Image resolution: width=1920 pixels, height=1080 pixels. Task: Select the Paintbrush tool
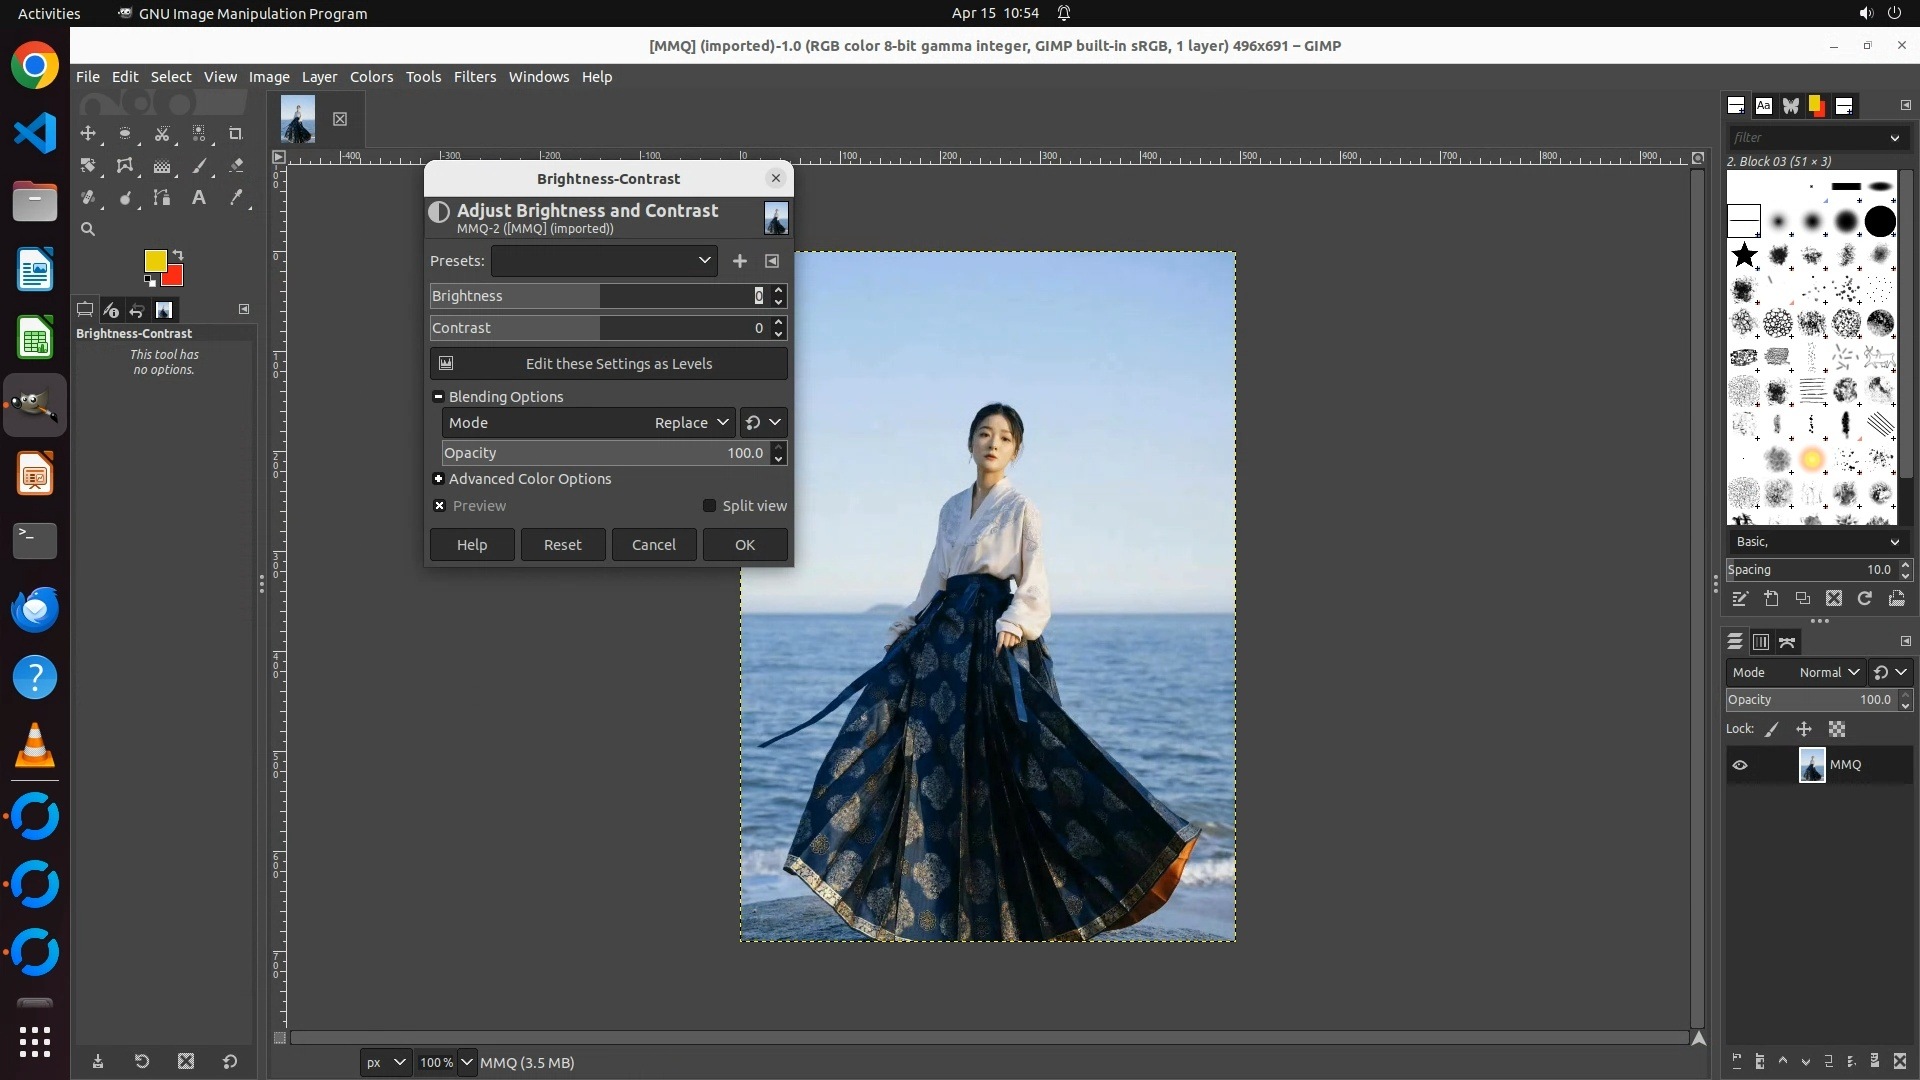(199, 166)
